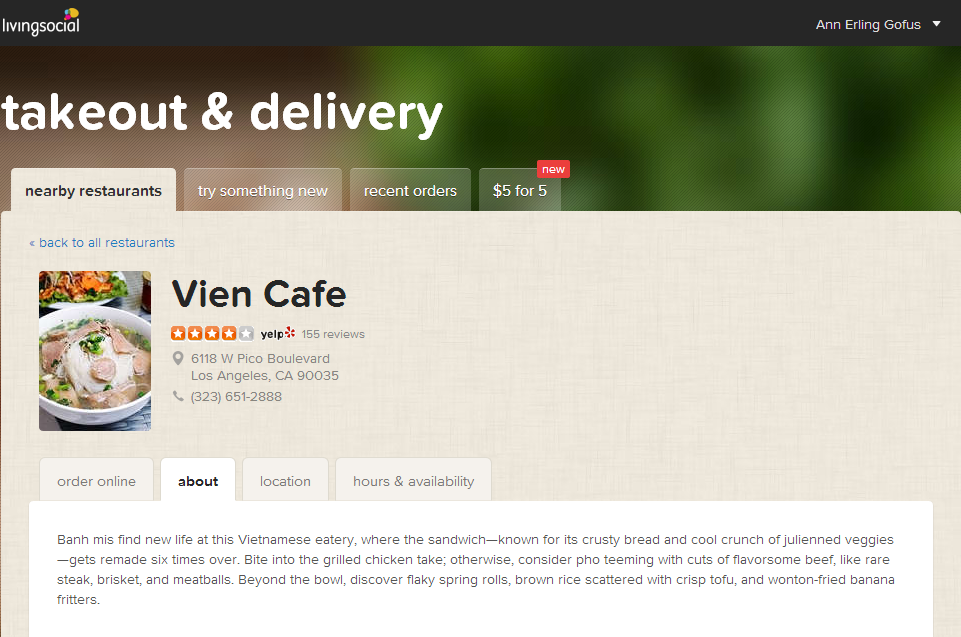Open the $5 for 5 tab
The image size is (961, 637).
point(520,190)
